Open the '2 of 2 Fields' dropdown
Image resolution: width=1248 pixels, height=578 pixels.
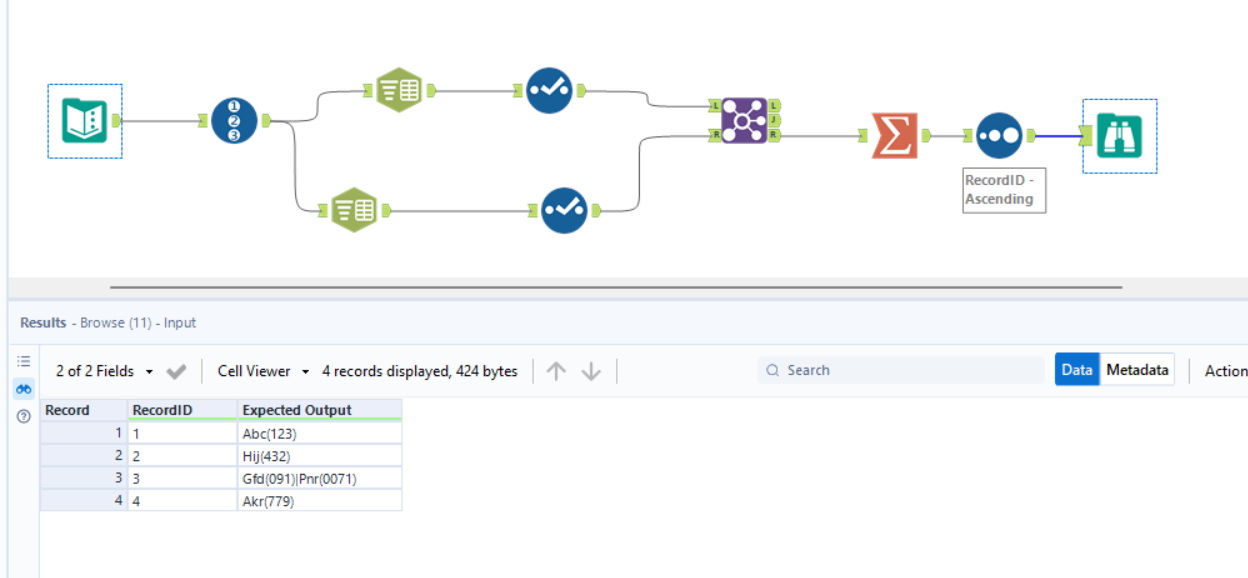click(x=105, y=371)
